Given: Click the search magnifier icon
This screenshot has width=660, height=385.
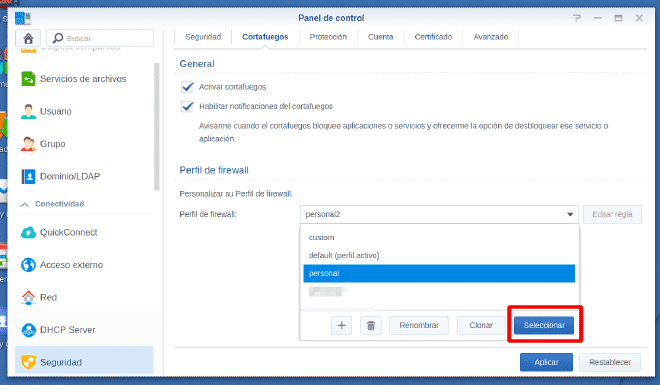Looking at the screenshot, I should tap(58, 38).
